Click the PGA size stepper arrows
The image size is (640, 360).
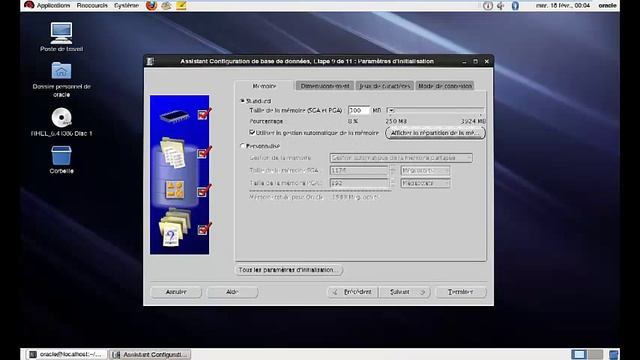click(393, 183)
